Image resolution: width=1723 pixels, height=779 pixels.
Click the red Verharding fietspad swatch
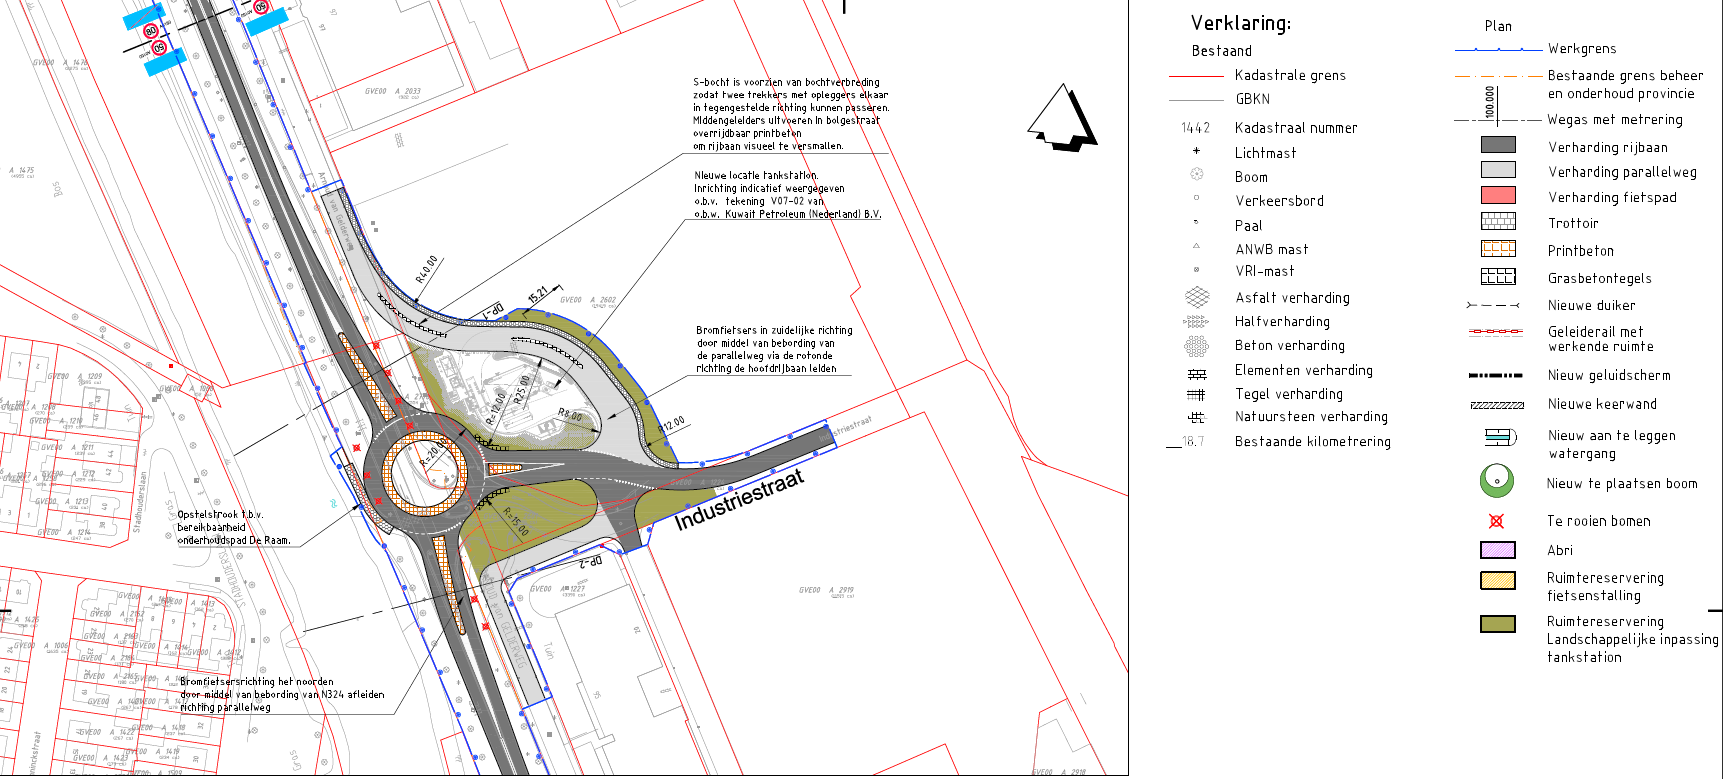coord(1498,195)
